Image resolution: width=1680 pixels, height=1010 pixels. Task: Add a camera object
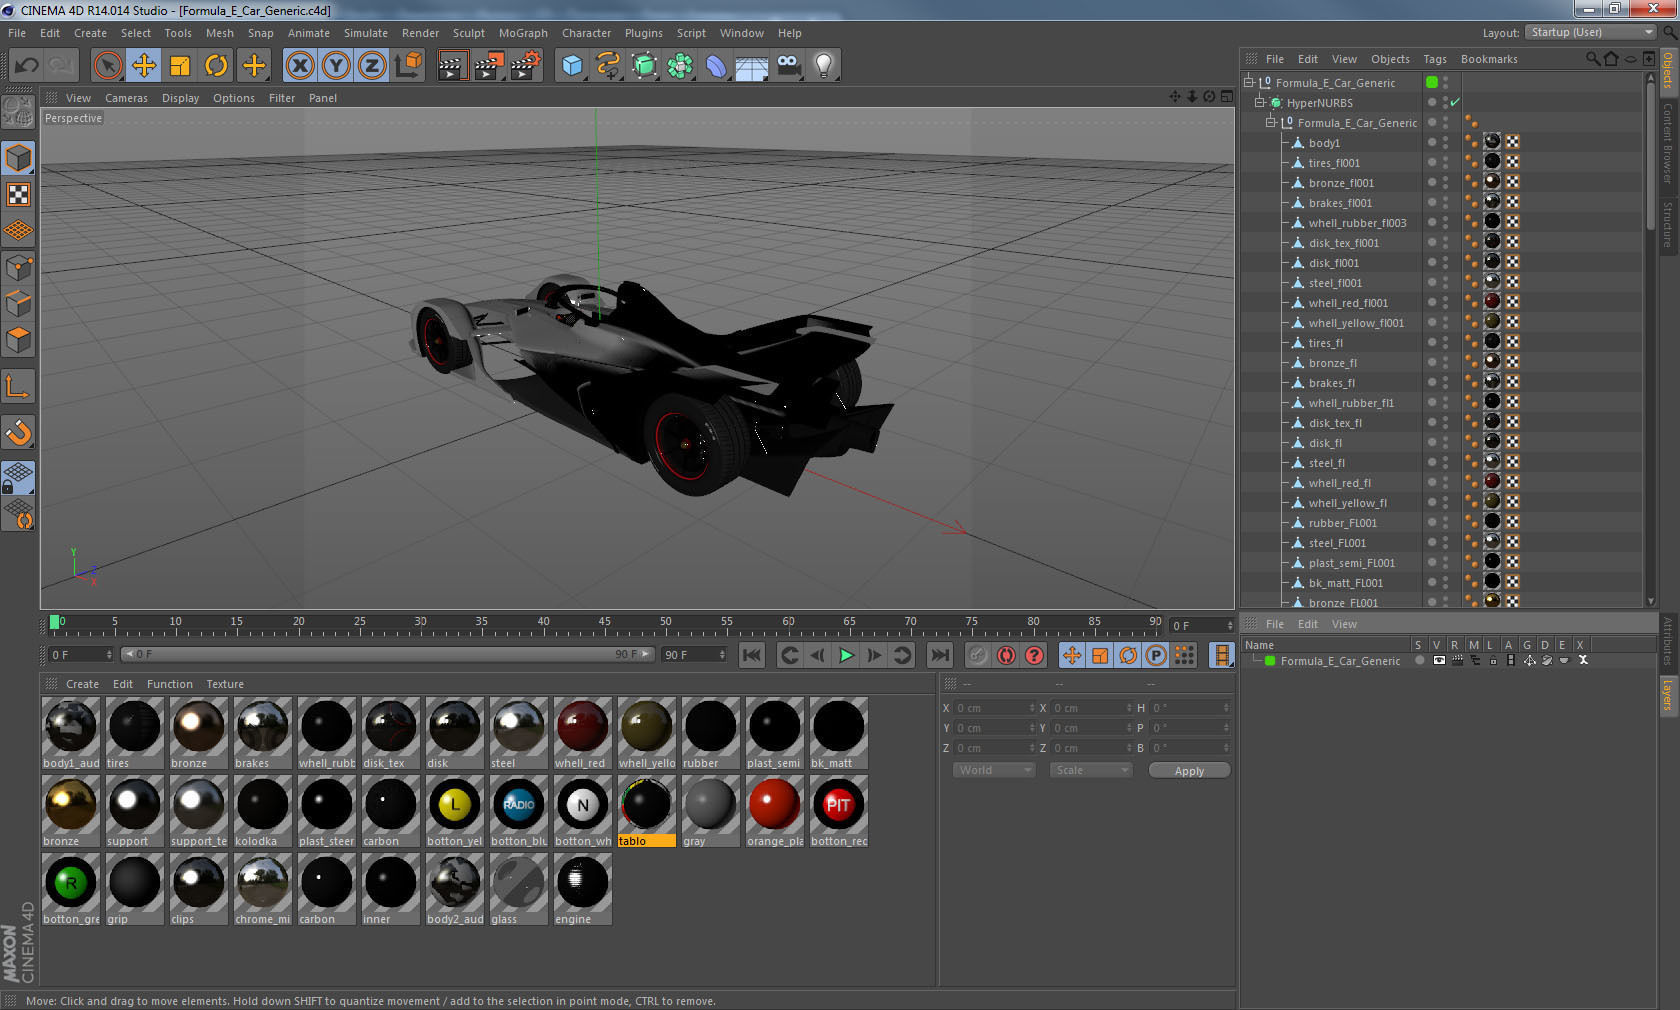pyautogui.click(x=788, y=66)
